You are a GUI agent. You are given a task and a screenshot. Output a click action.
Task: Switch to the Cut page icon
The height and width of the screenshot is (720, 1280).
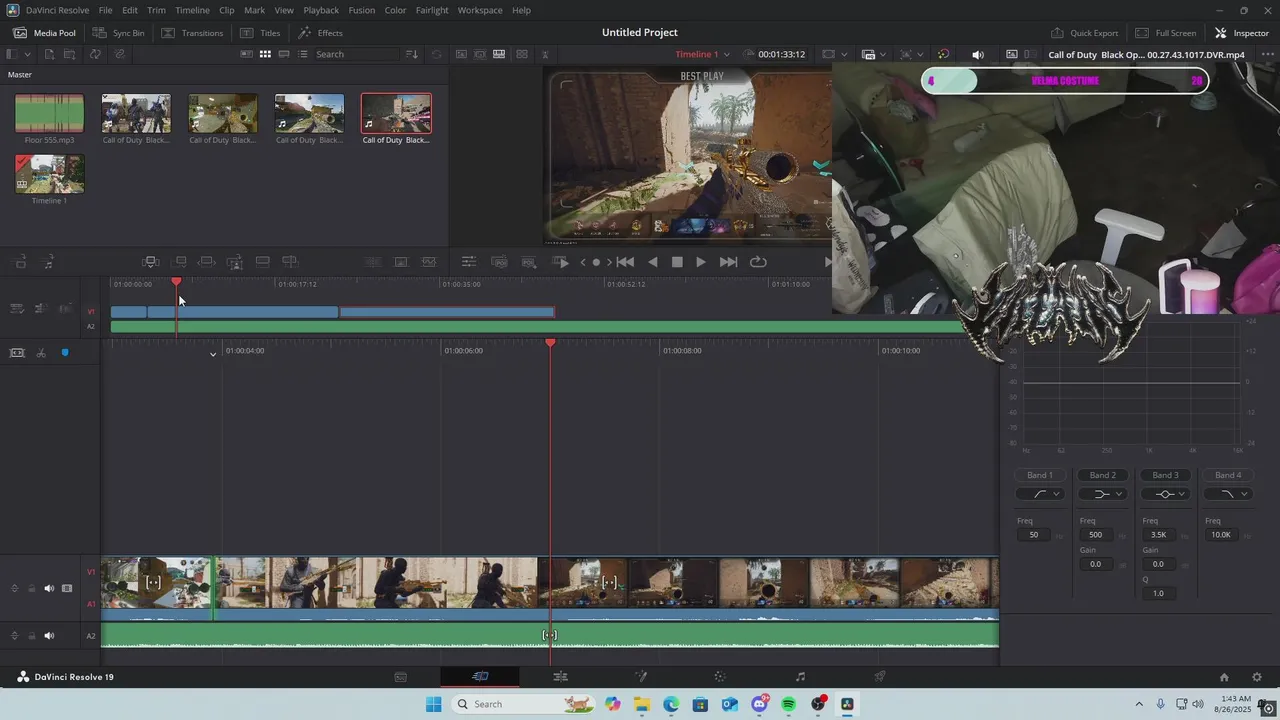click(x=480, y=677)
